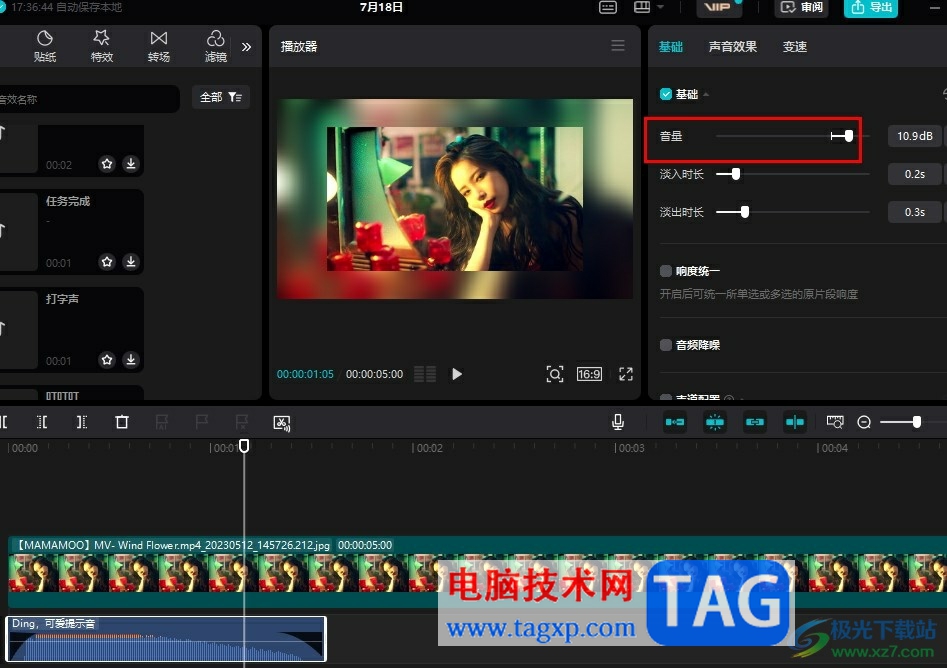Click the timeline cover preview icon
The width and height of the screenshot is (947, 668).
835,422
